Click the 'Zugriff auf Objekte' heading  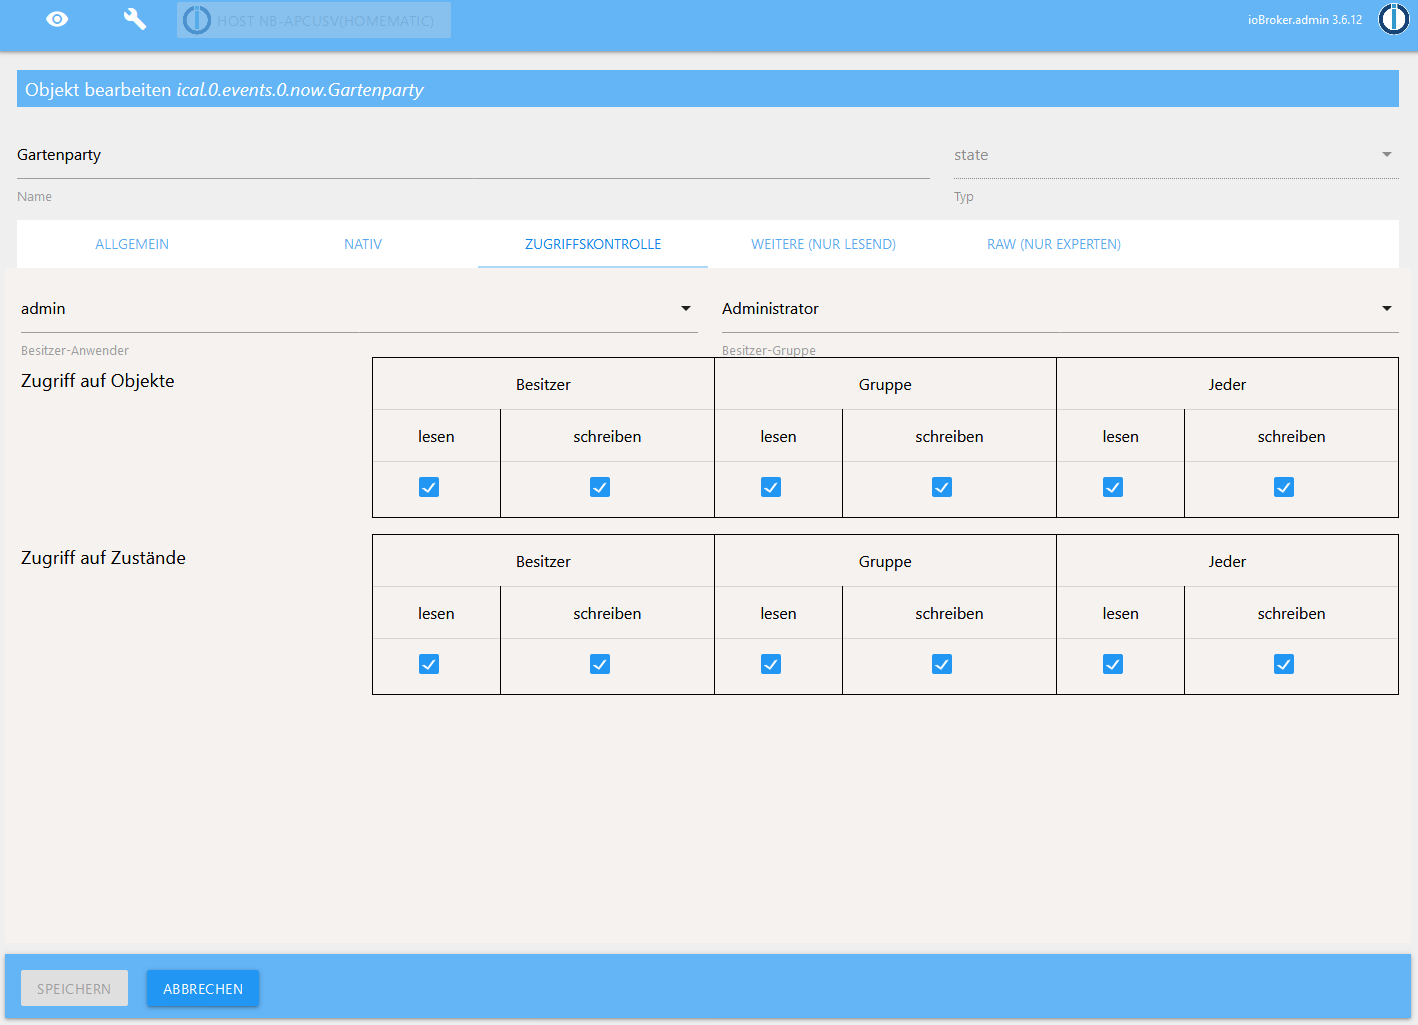[98, 381]
